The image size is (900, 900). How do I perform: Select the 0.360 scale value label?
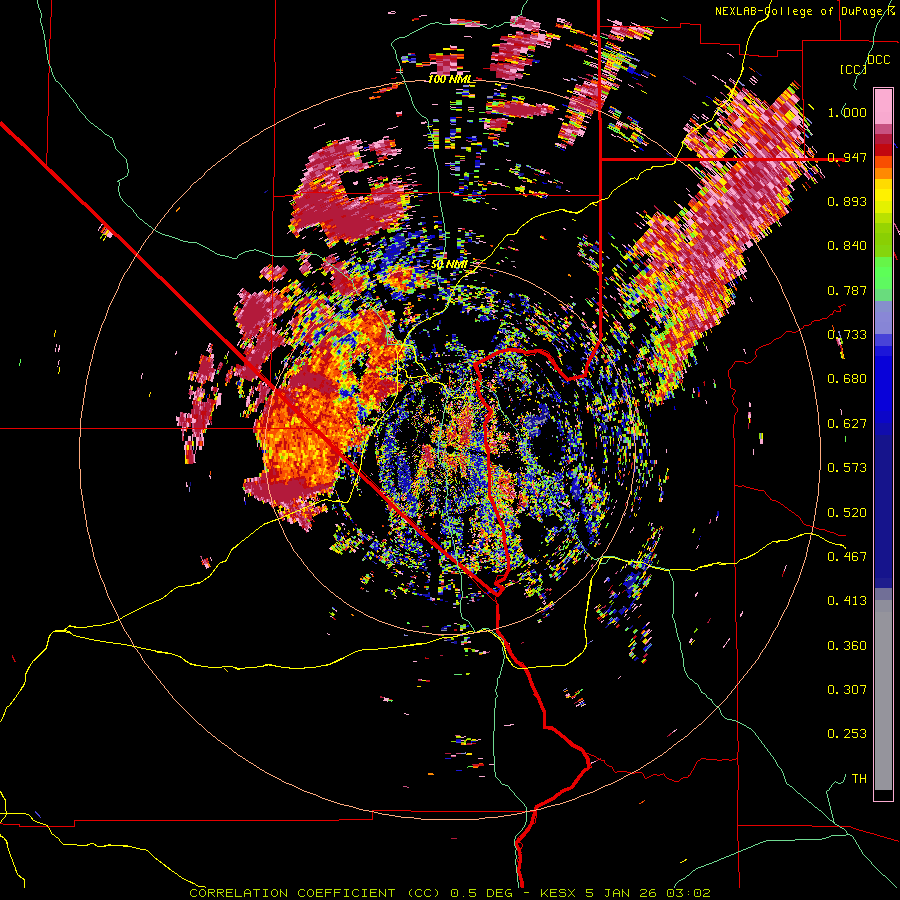pos(847,646)
